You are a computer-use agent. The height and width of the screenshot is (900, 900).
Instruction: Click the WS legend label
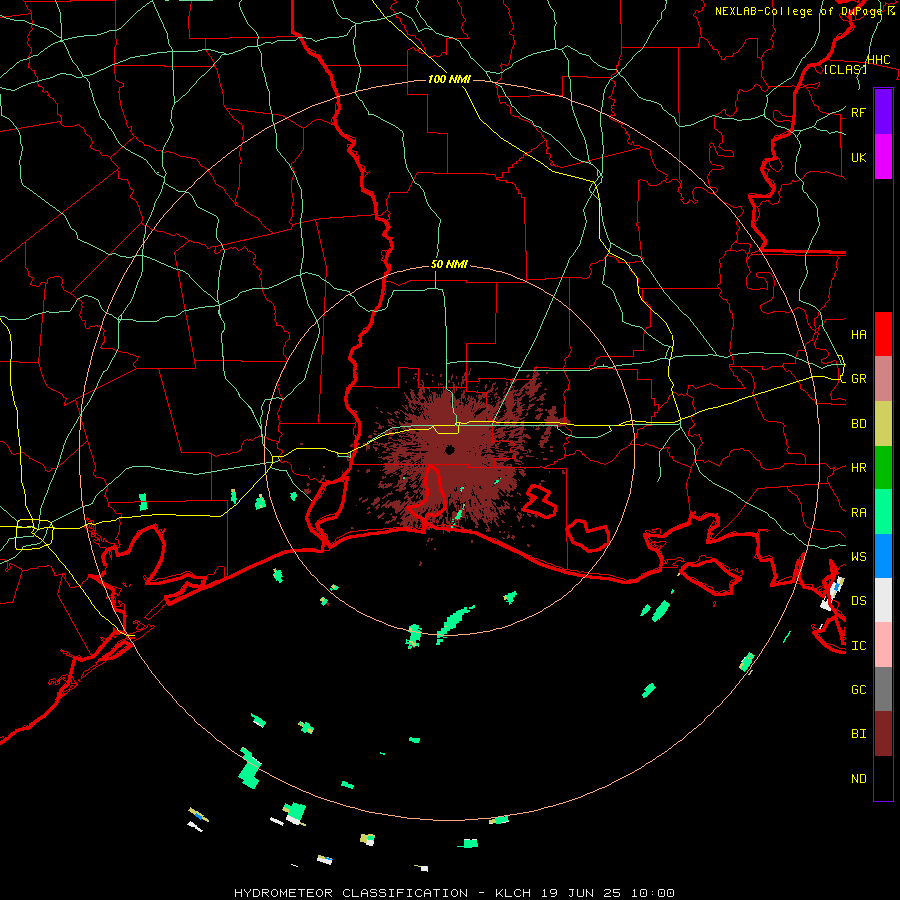[x=858, y=557]
